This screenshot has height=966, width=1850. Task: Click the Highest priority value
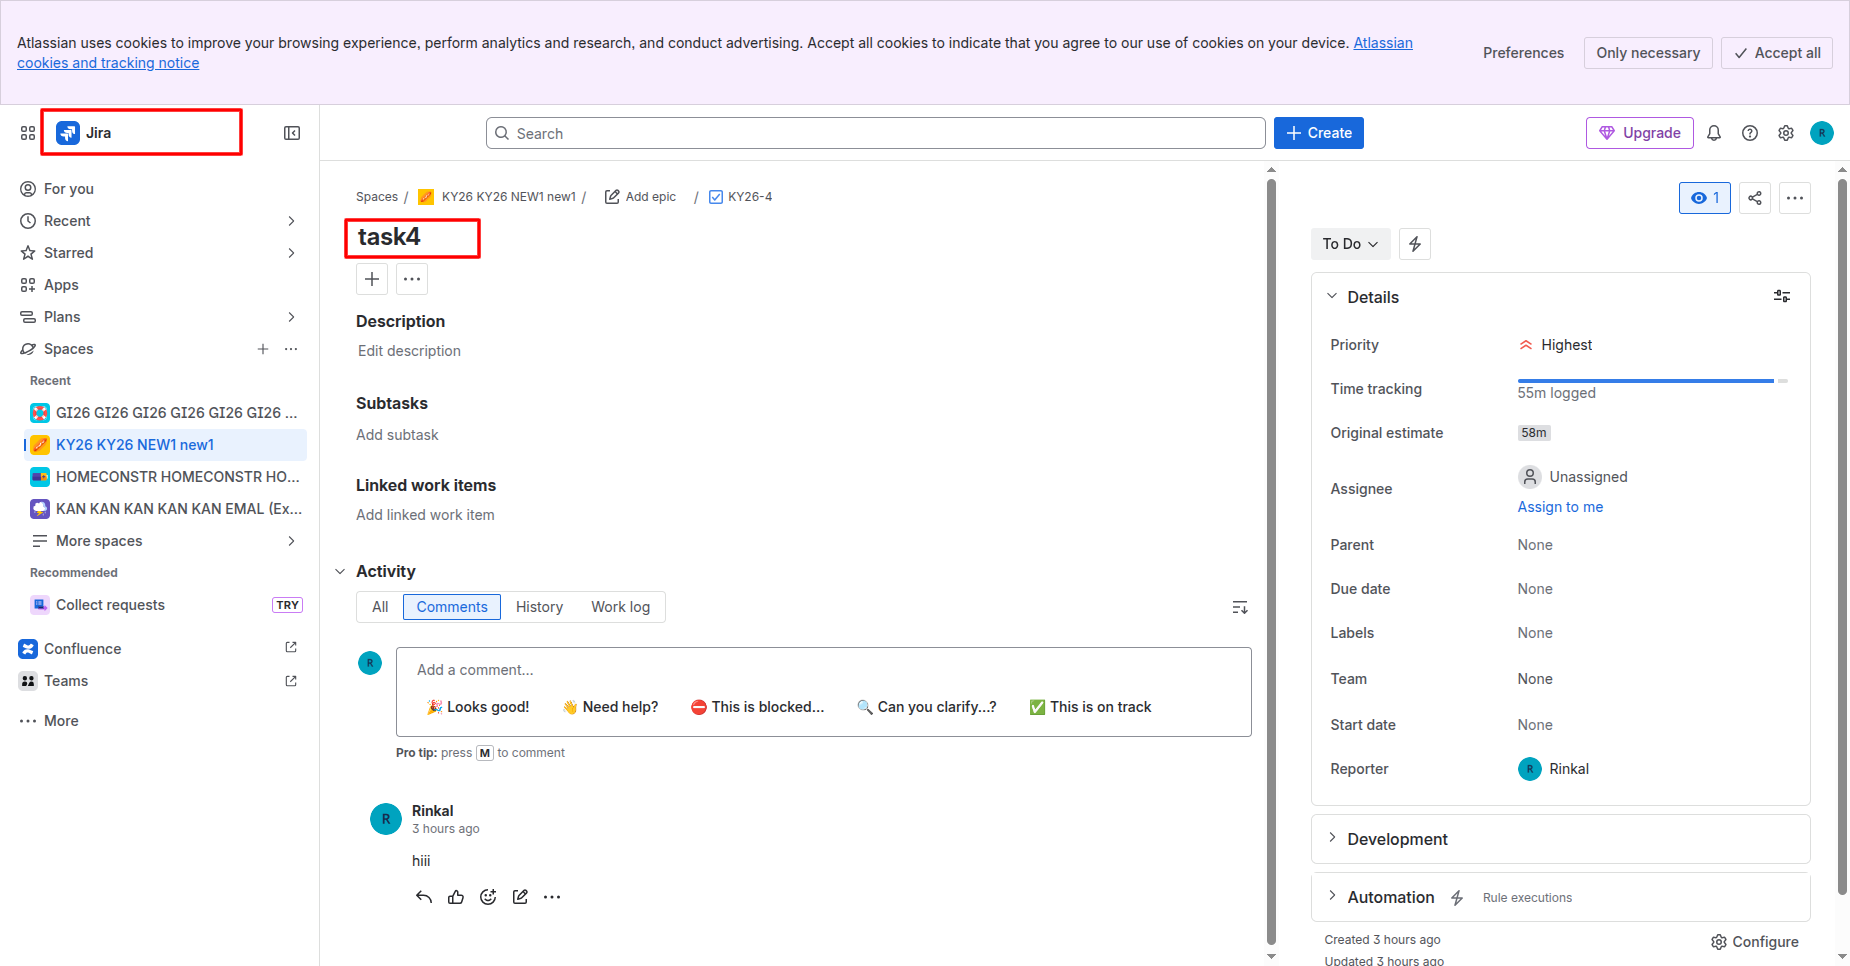click(1555, 345)
